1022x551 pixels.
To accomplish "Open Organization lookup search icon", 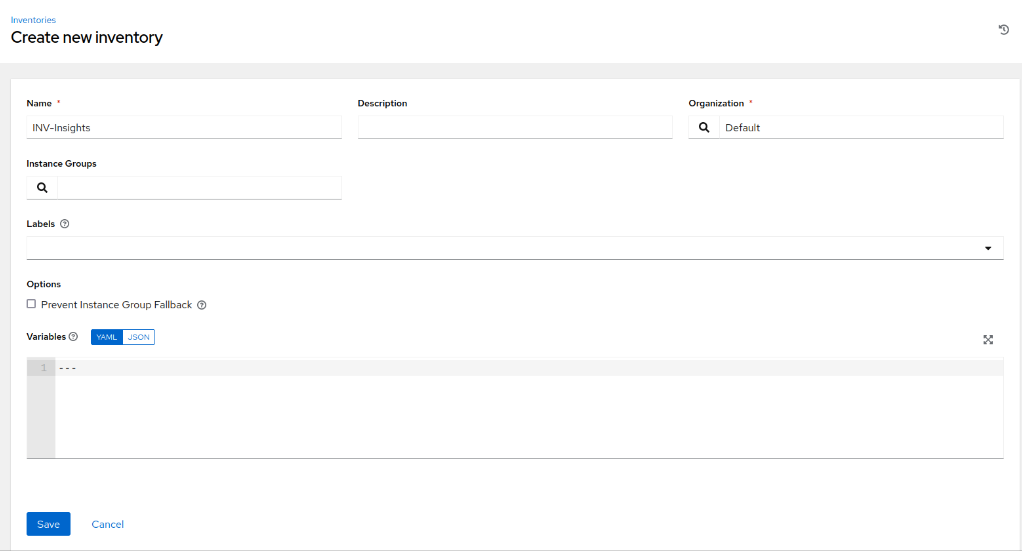I will pos(704,127).
